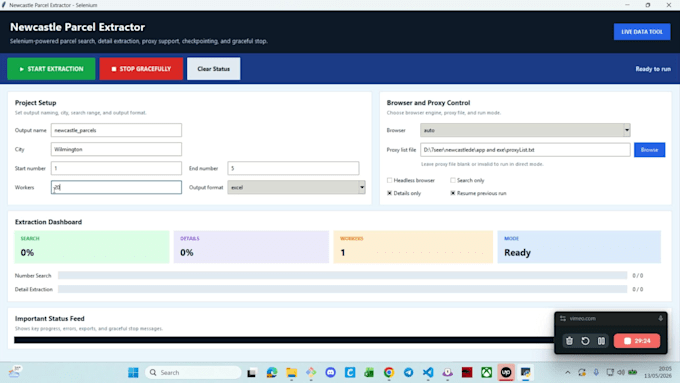Open the Upwork taskbar icon
This screenshot has height=383, width=680.
click(x=506, y=373)
